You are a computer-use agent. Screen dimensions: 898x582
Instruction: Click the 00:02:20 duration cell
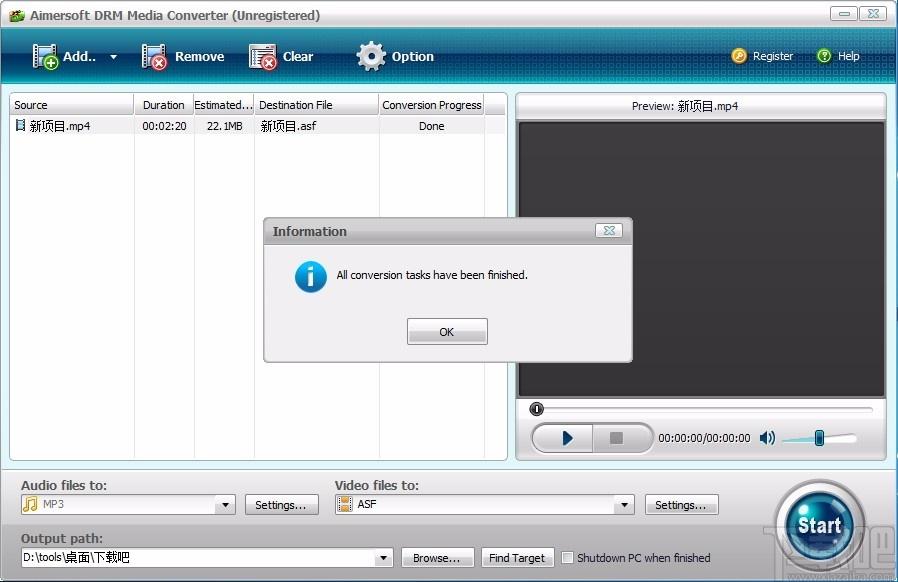(x=164, y=126)
